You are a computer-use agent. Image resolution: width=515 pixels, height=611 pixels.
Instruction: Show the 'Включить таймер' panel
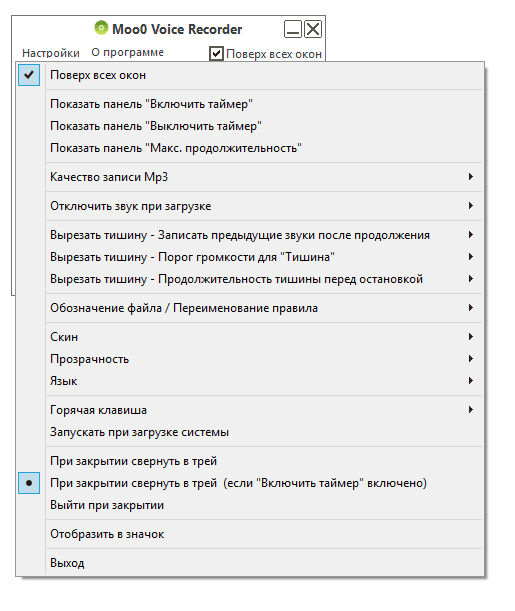click(x=250, y=104)
